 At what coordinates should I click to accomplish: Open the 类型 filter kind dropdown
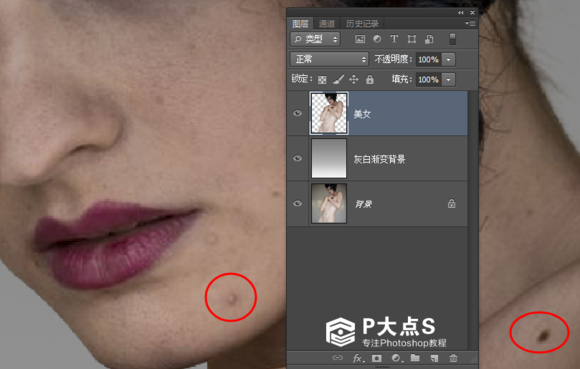point(315,39)
